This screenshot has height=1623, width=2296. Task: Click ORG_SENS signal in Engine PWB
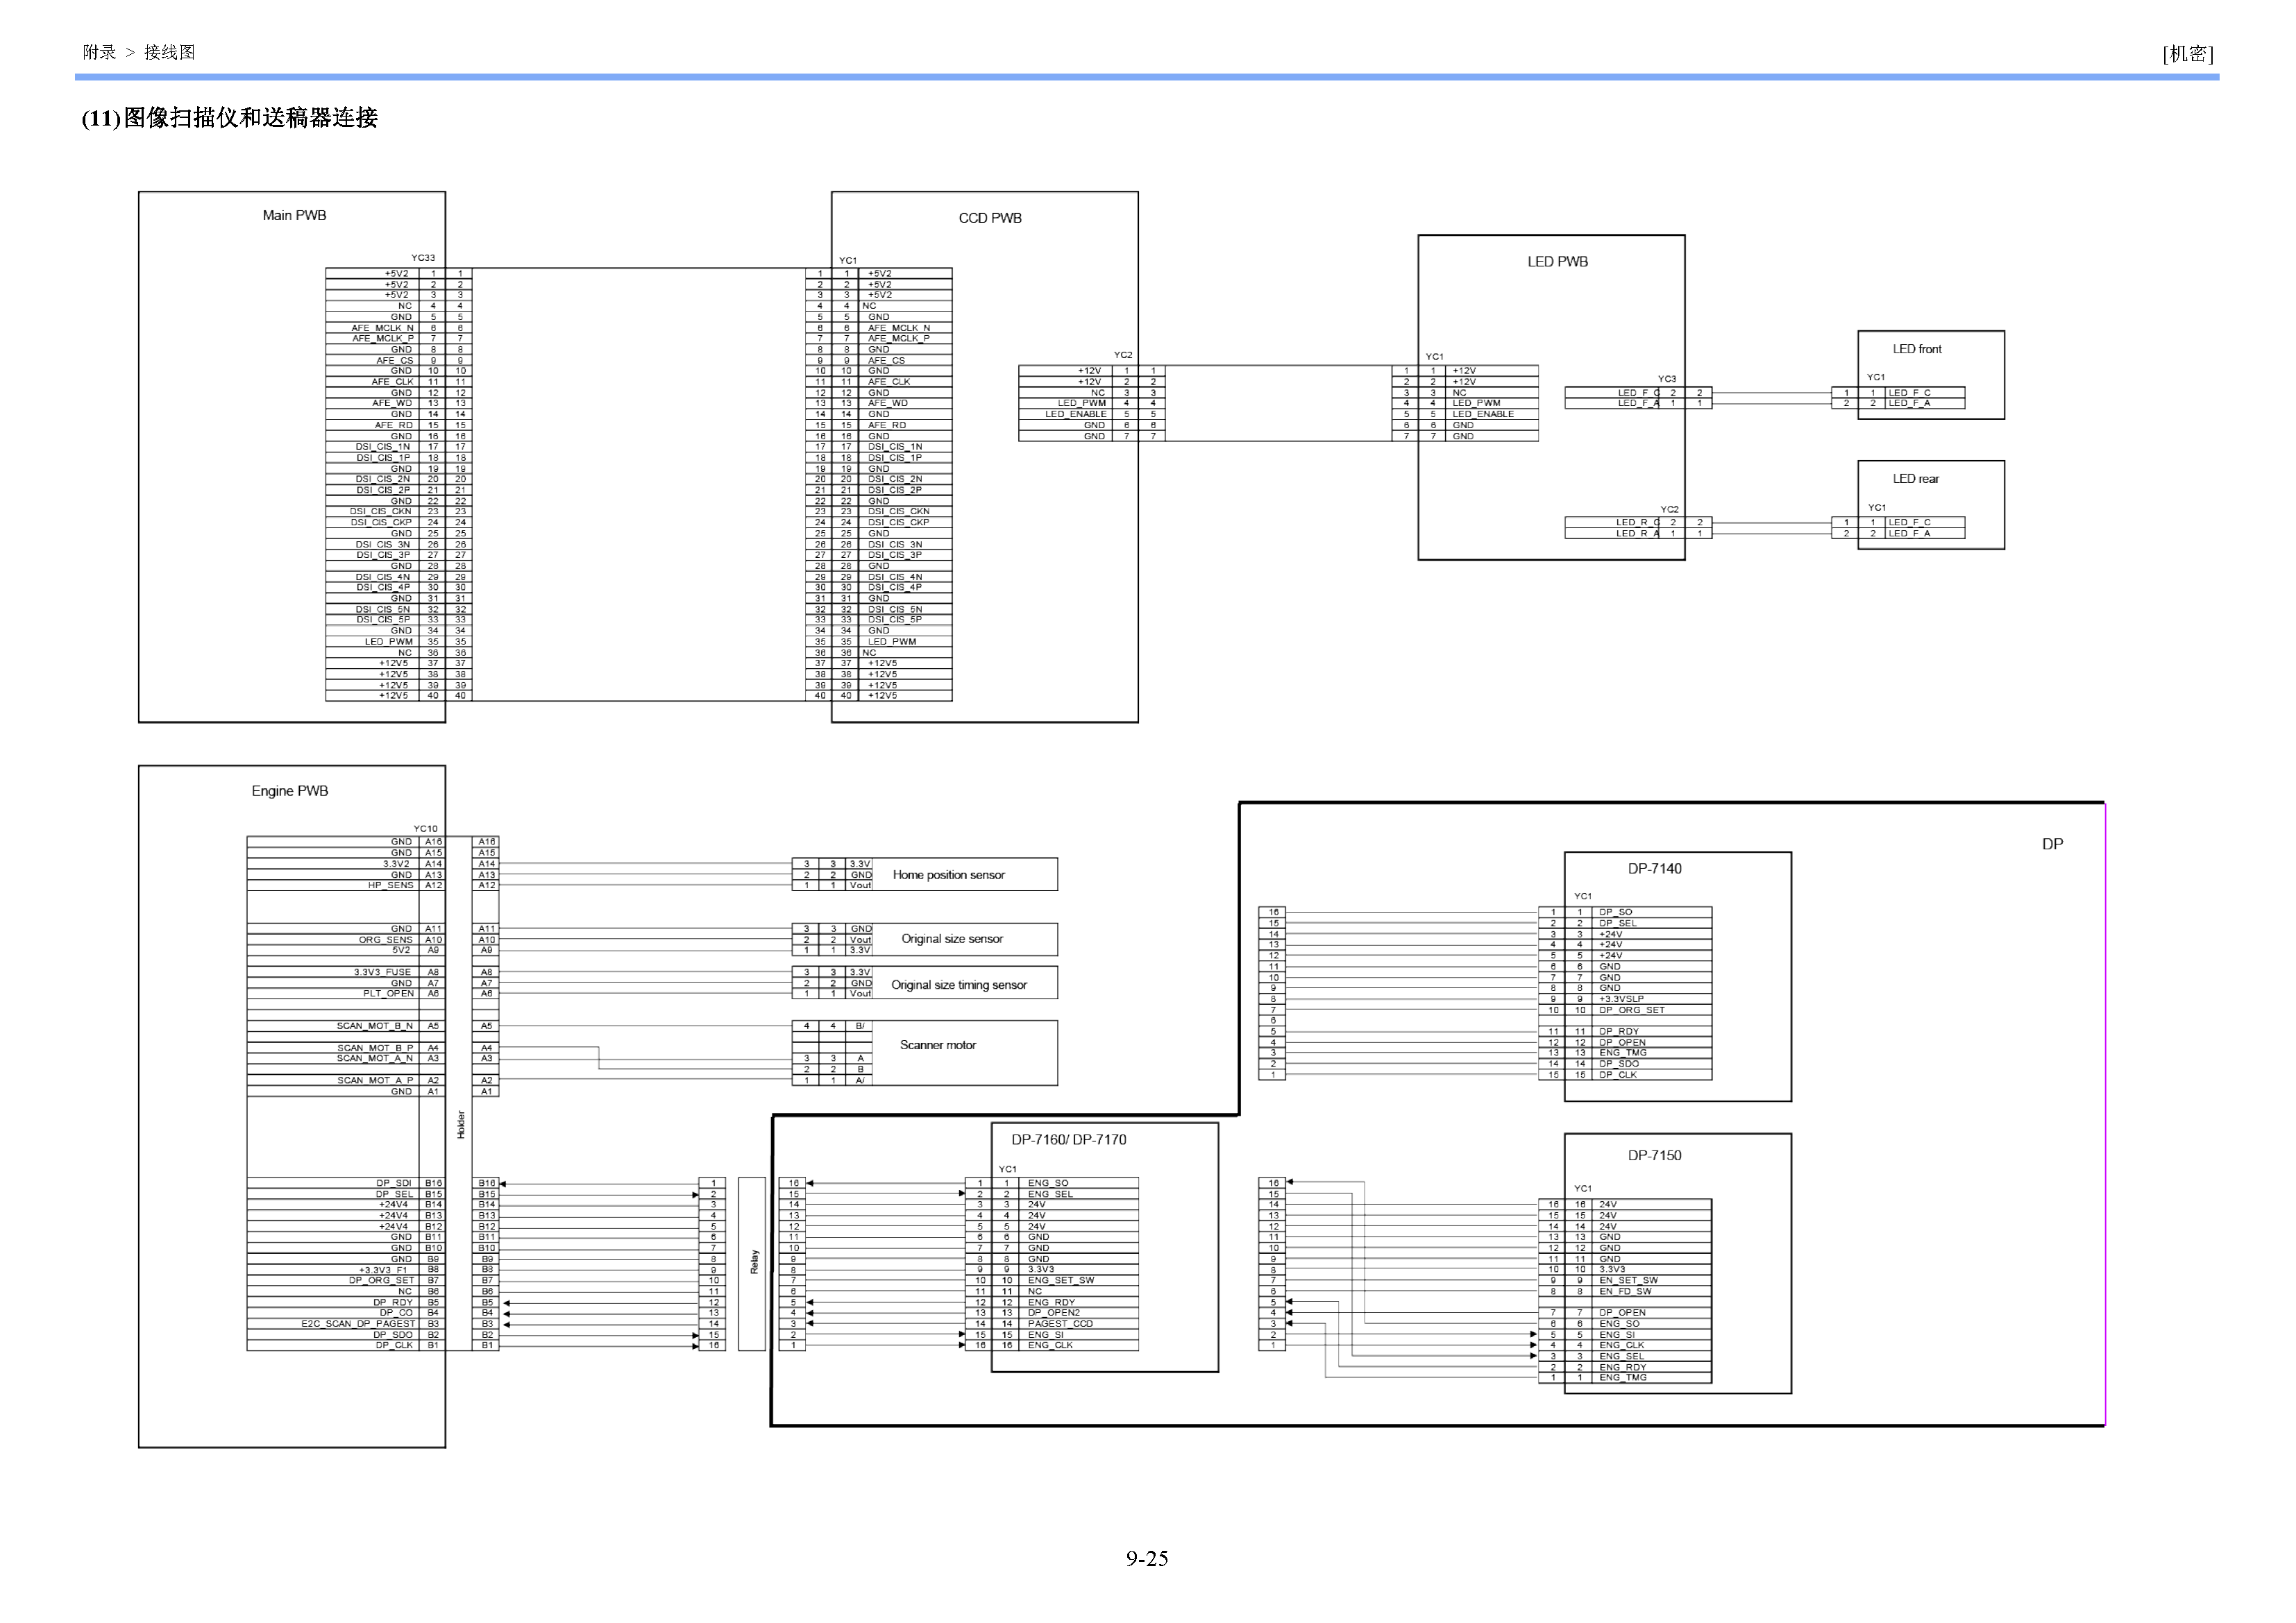(x=385, y=940)
